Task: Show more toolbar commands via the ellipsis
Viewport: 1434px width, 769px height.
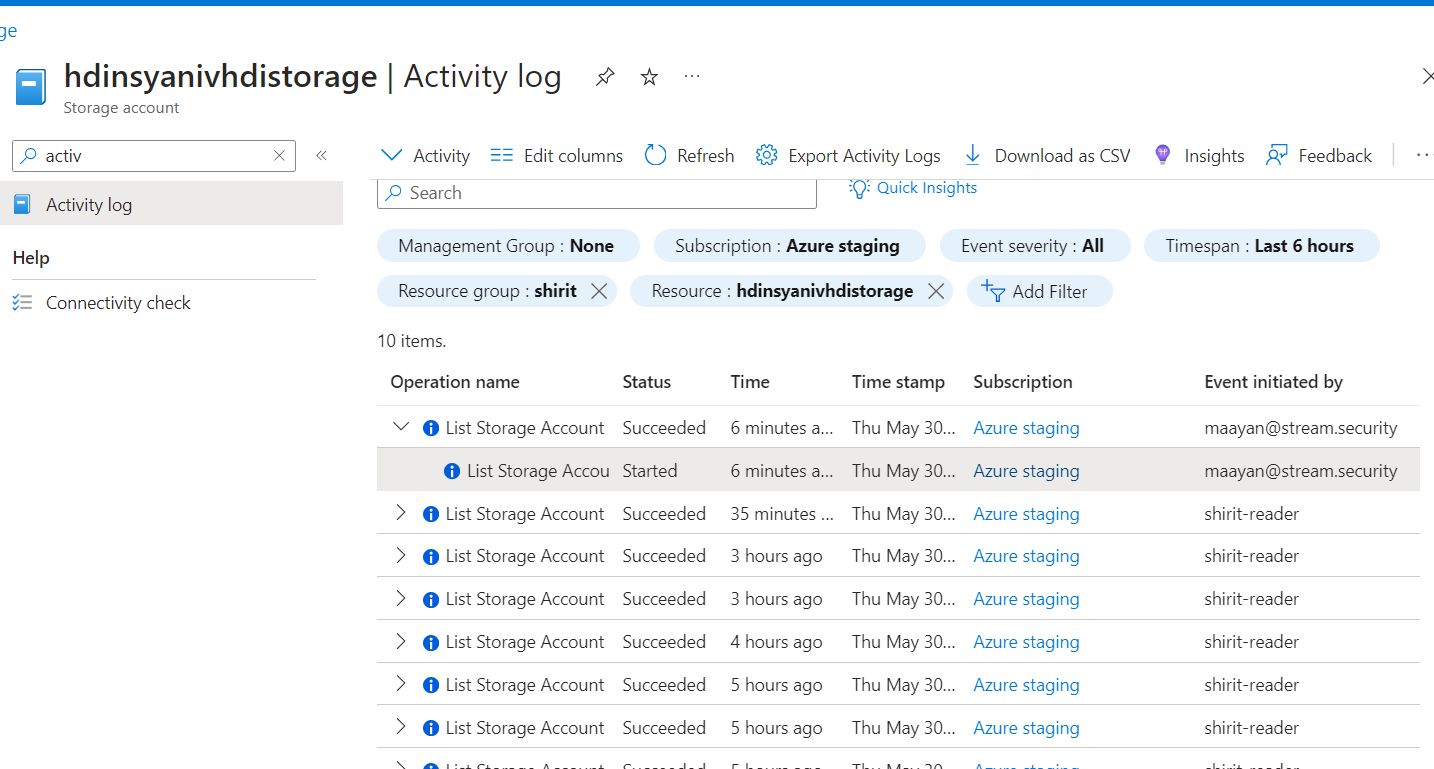Action: [x=1425, y=155]
